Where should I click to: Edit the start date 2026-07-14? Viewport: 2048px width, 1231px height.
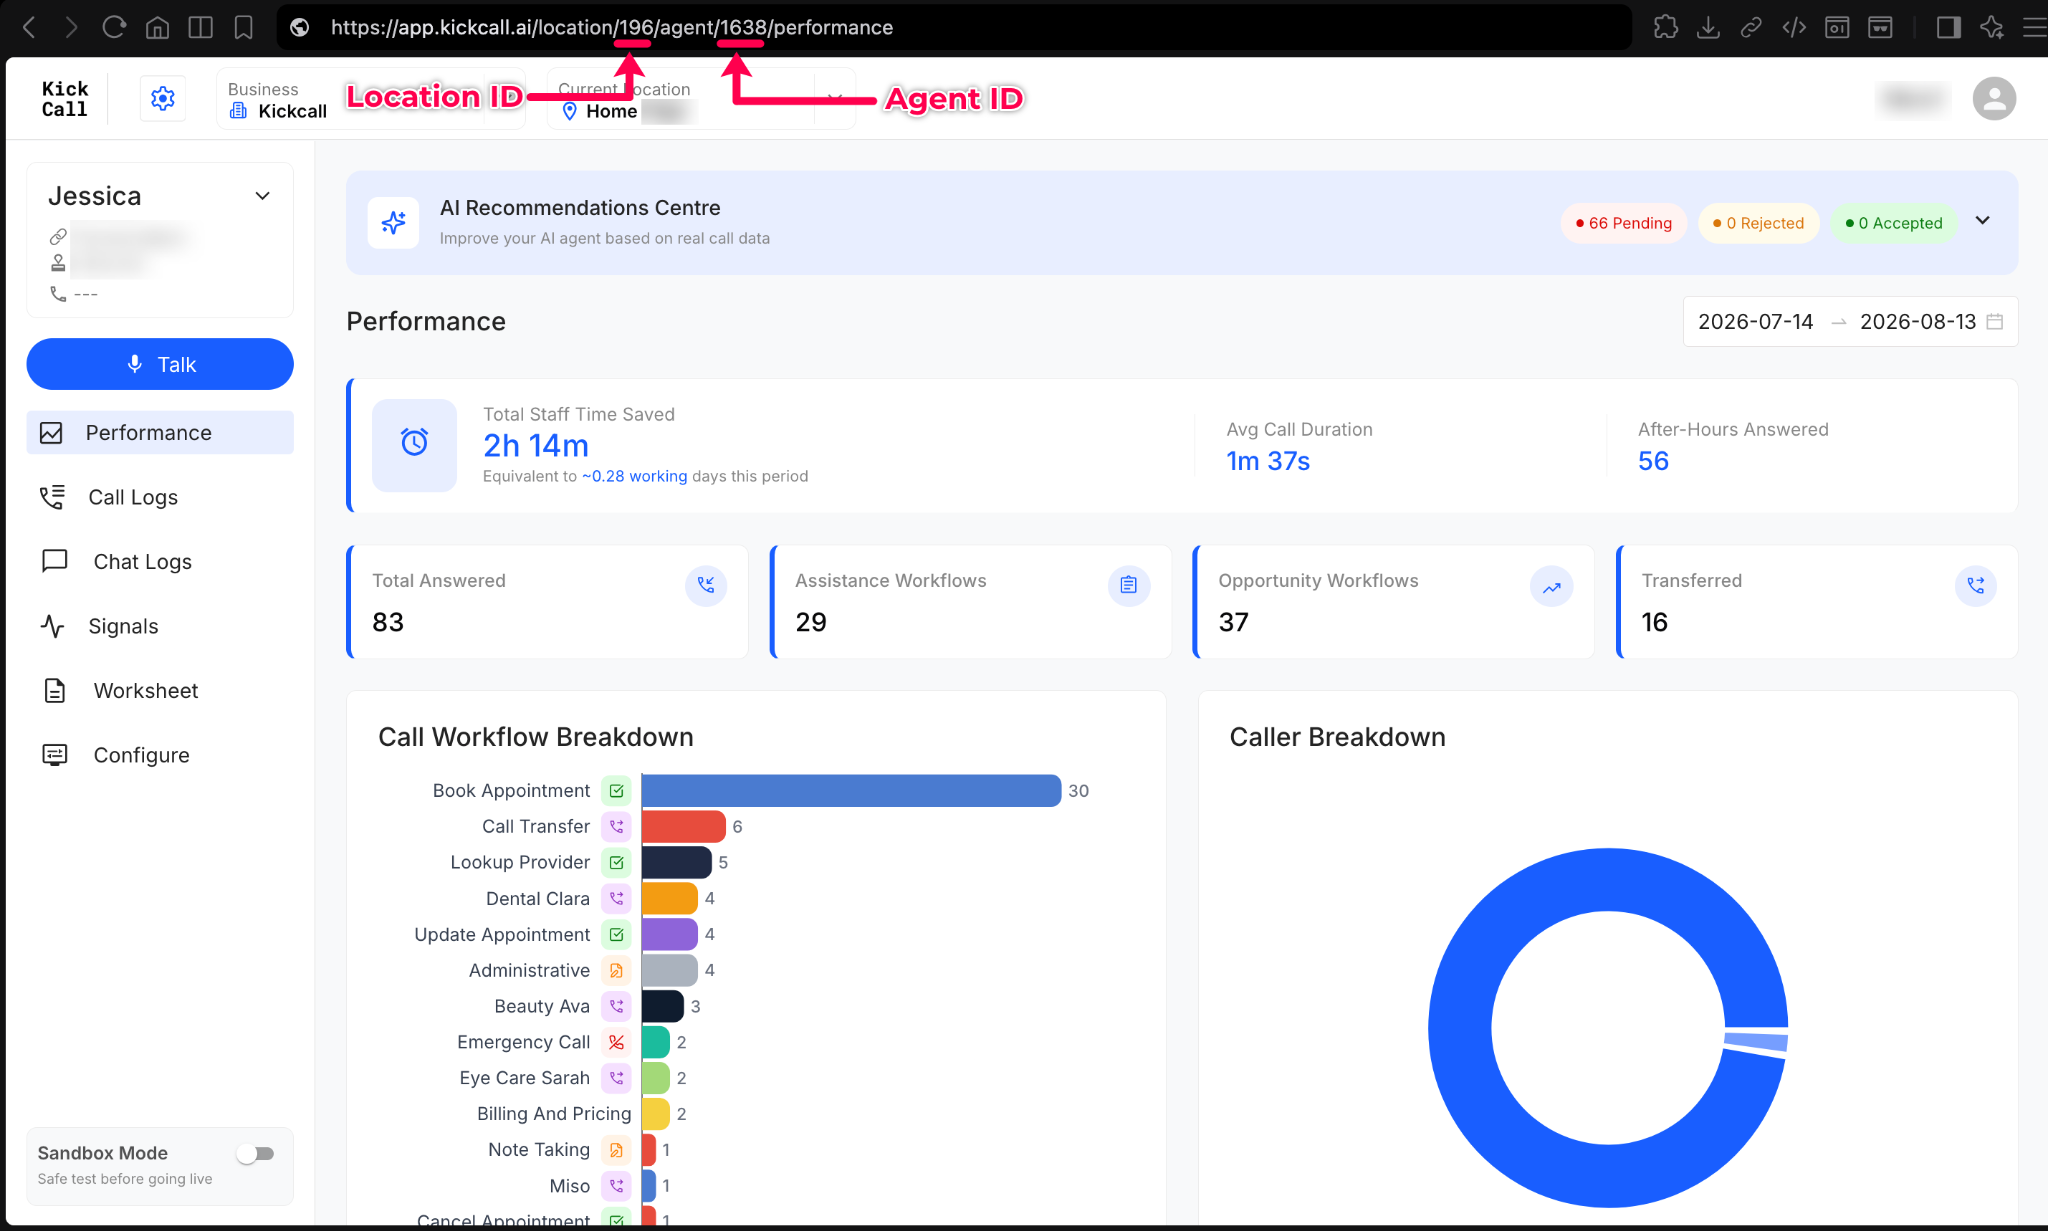tap(1755, 322)
